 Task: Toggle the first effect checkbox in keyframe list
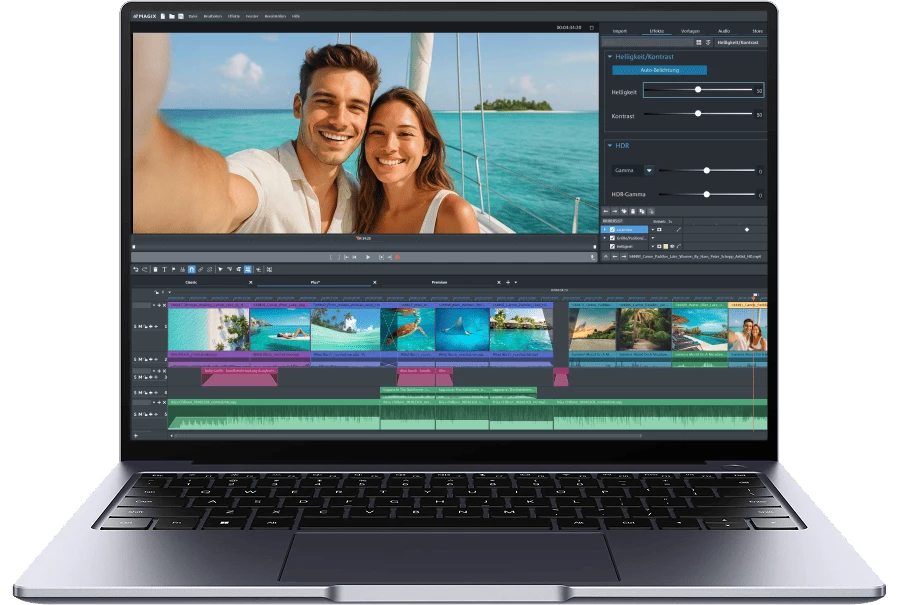(612, 229)
